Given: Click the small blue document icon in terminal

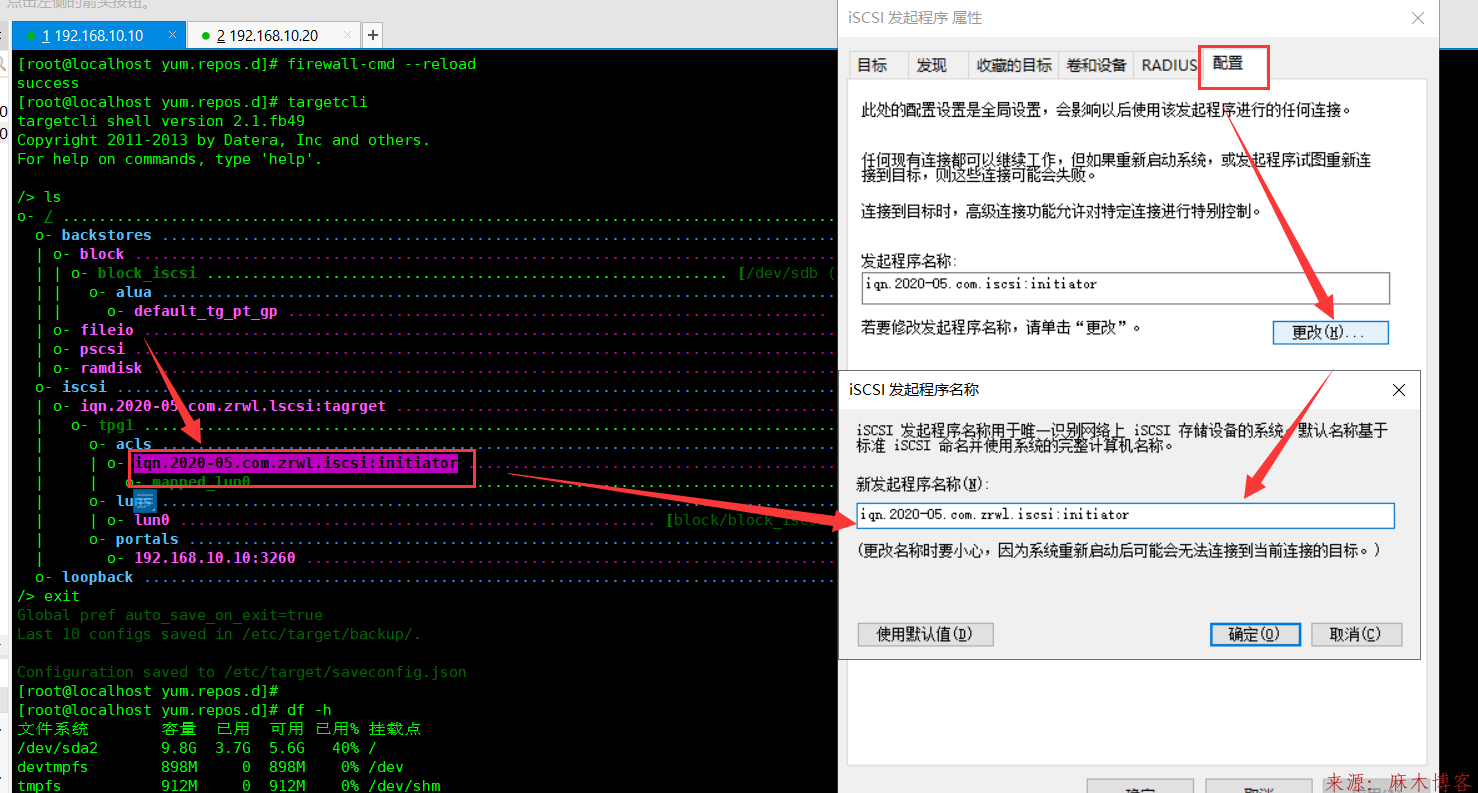Looking at the screenshot, I should point(145,502).
